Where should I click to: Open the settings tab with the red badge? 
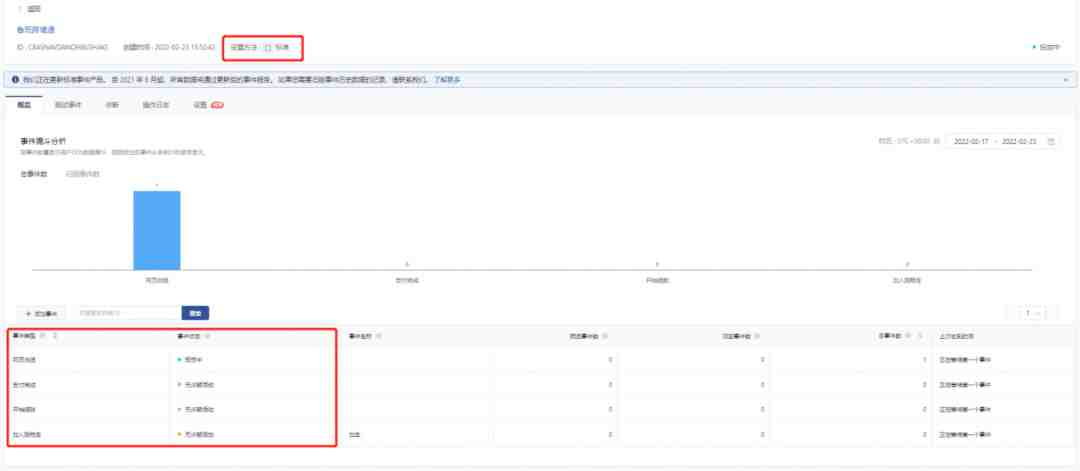pyautogui.click(x=208, y=105)
